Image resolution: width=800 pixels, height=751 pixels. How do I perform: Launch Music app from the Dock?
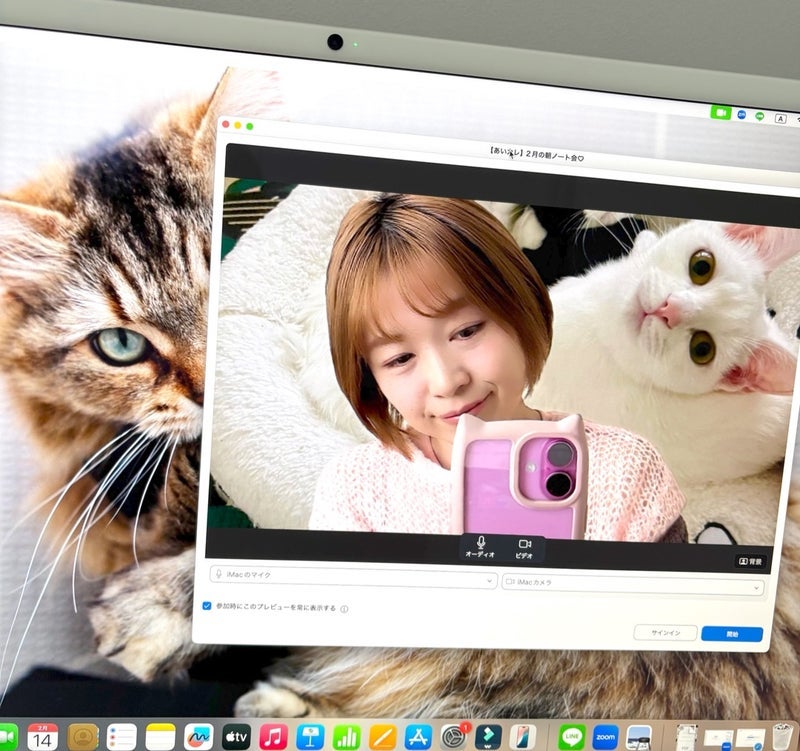[273, 737]
